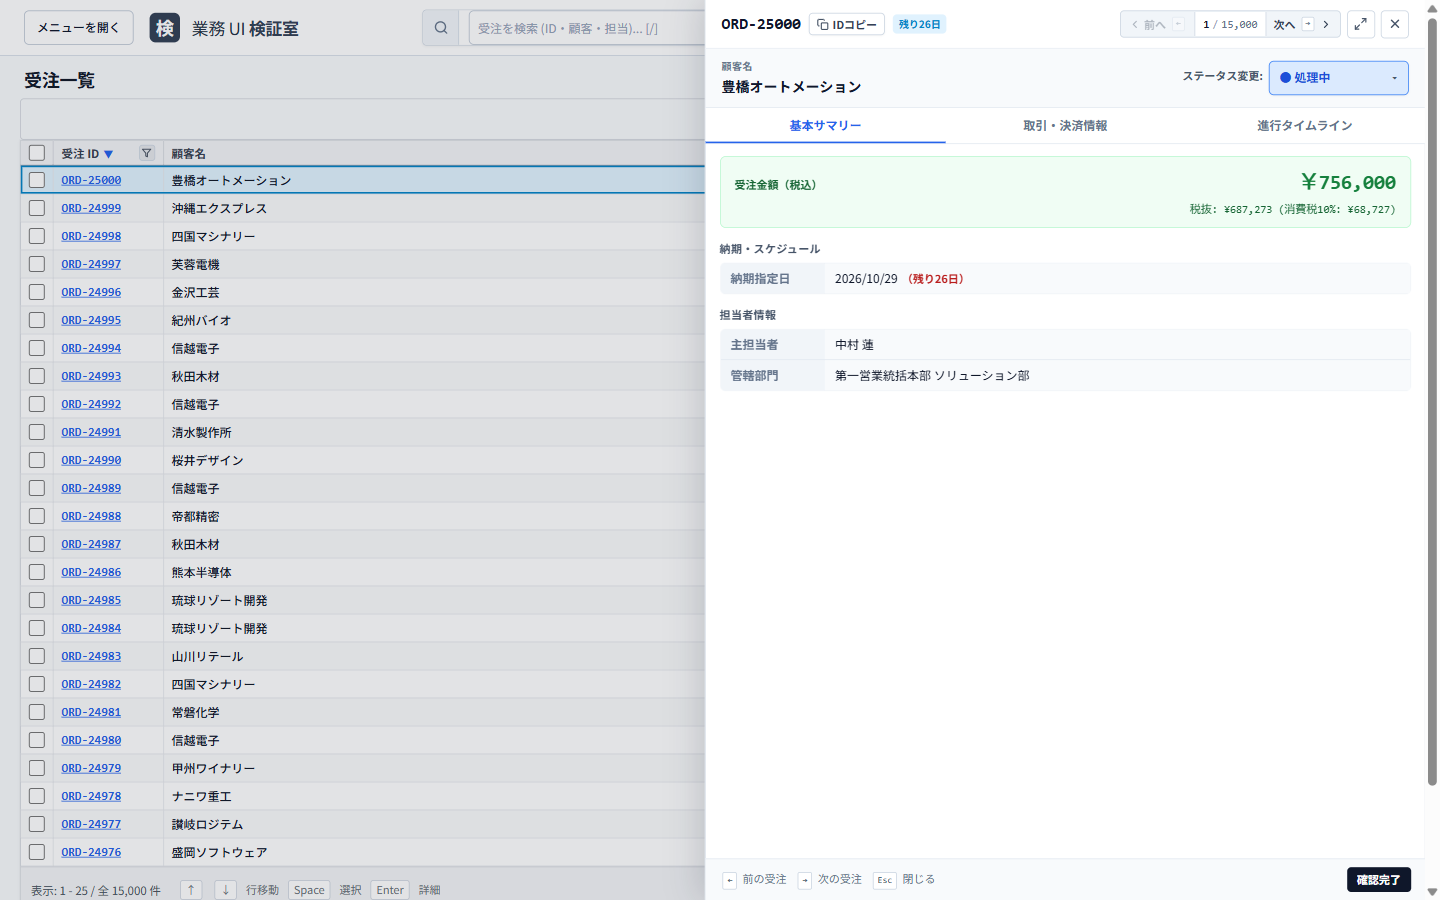Go to next order with 次へ
The width and height of the screenshot is (1440, 900).
click(x=1303, y=24)
